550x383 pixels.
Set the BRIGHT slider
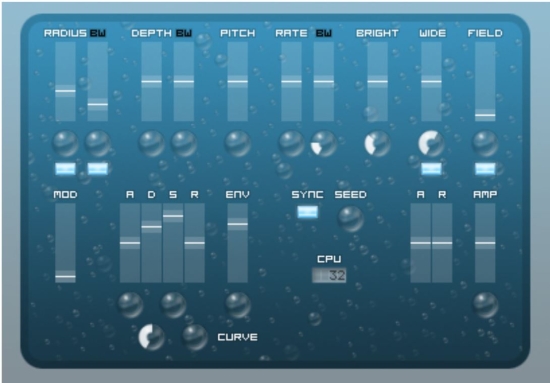[x=377, y=81]
